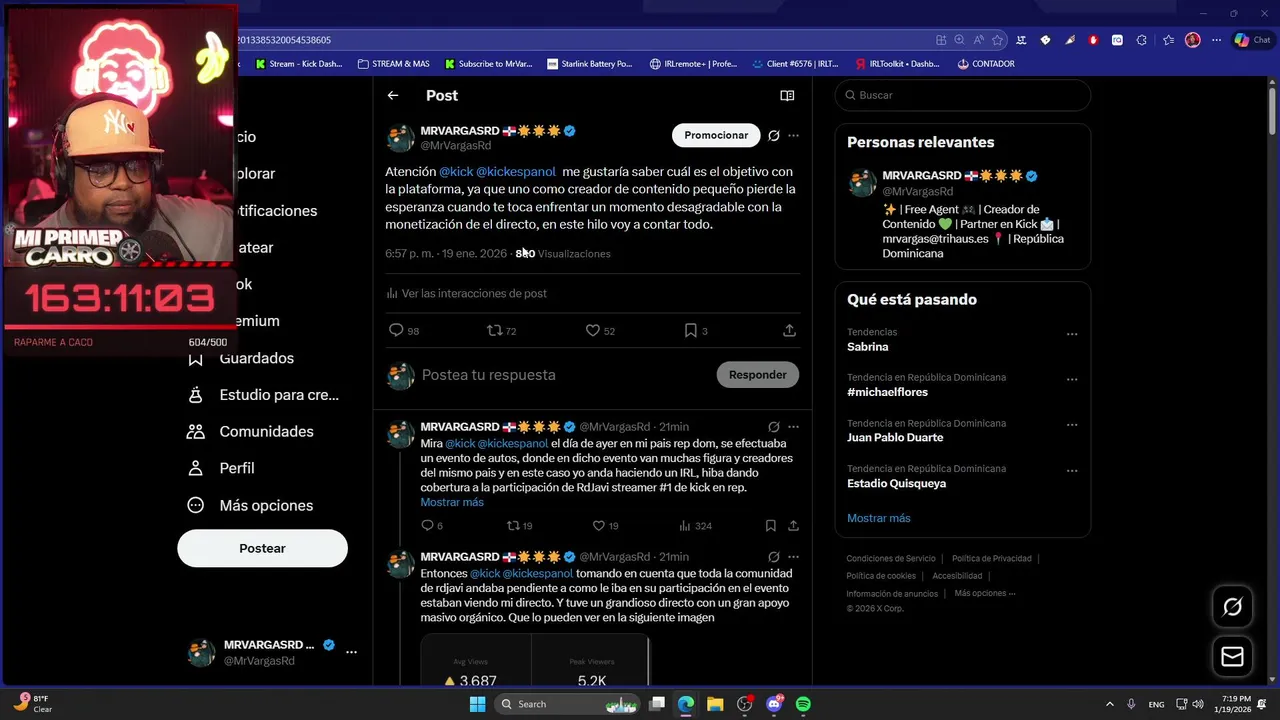1280x720 pixels.
Task: Click the Promocionar button
Action: (x=716, y=135)
